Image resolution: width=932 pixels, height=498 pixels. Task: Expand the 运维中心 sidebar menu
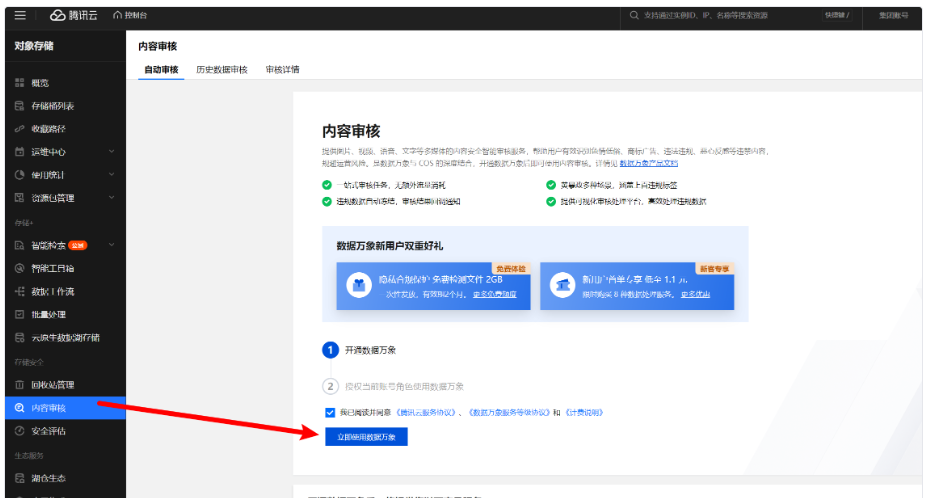[65, 152]
